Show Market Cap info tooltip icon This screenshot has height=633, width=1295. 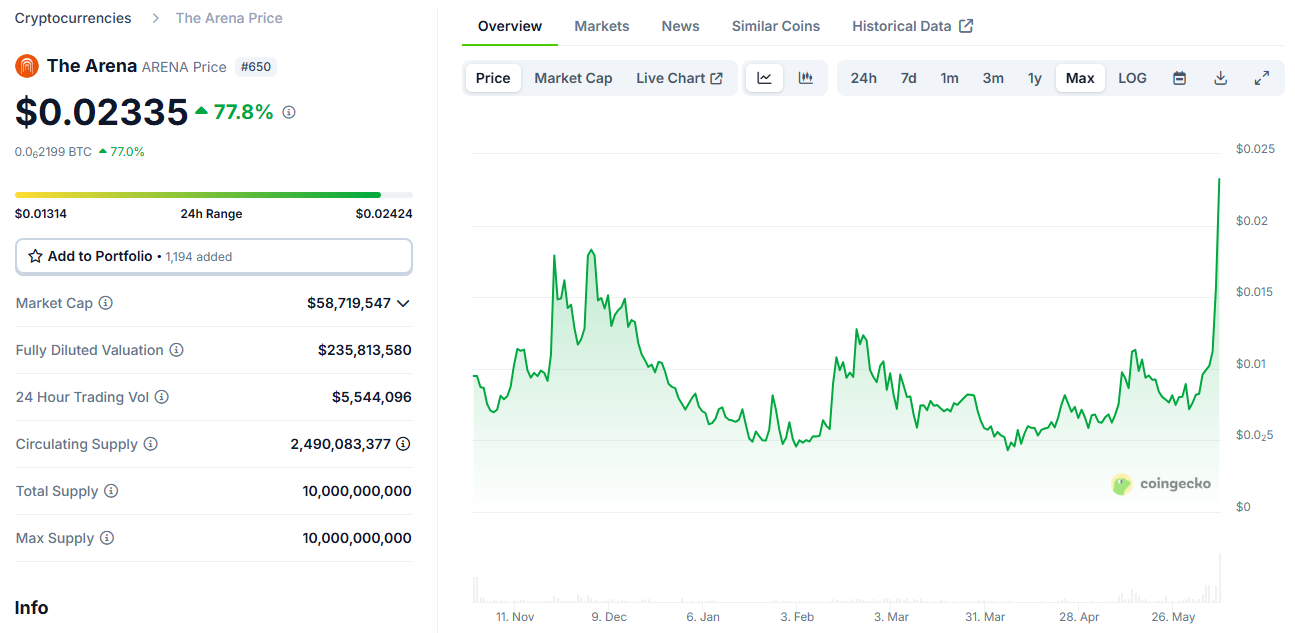[106, 303]
